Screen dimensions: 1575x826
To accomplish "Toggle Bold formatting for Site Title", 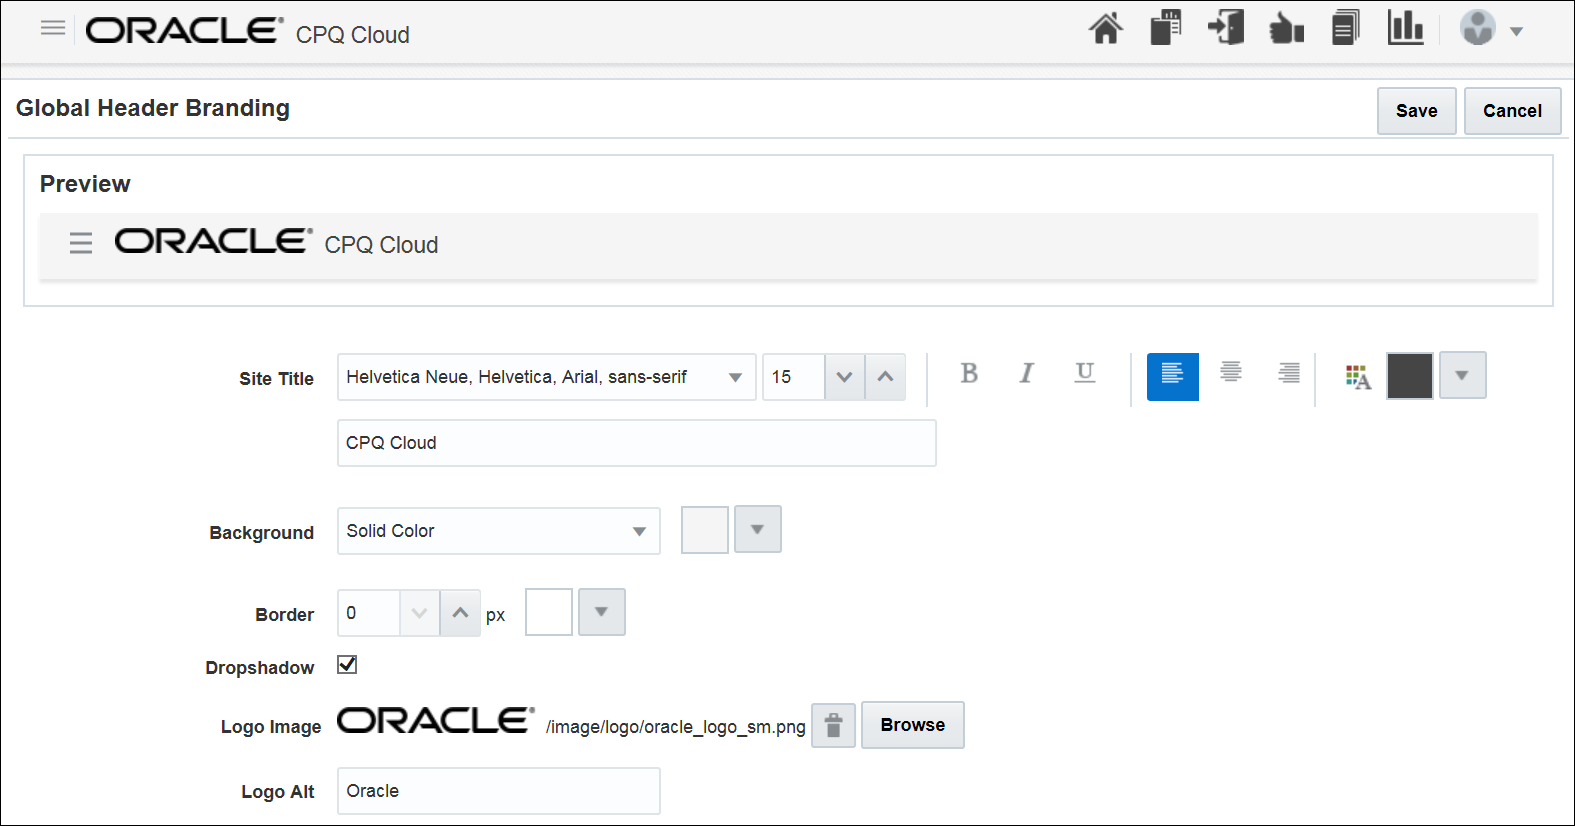I will tap(969, 374).
